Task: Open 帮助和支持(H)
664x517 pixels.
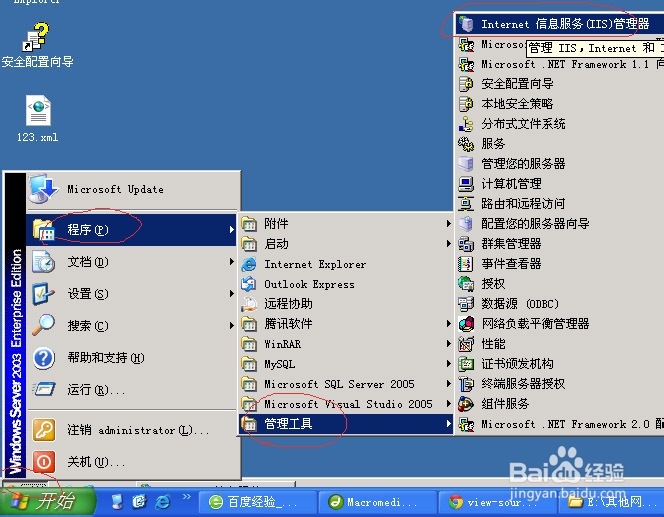Action: point(131,358)
